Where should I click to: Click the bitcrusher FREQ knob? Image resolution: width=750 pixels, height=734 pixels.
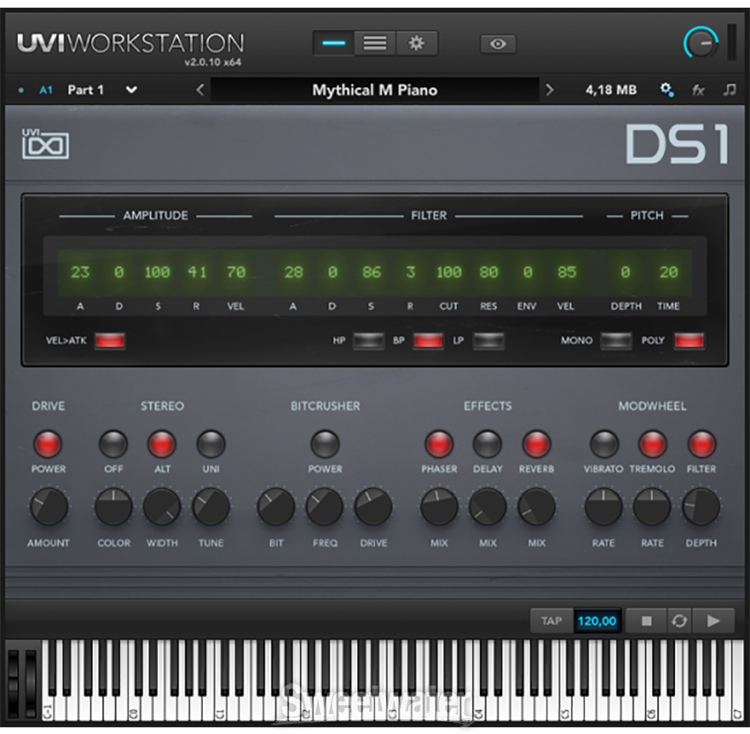tap(325, 507)
